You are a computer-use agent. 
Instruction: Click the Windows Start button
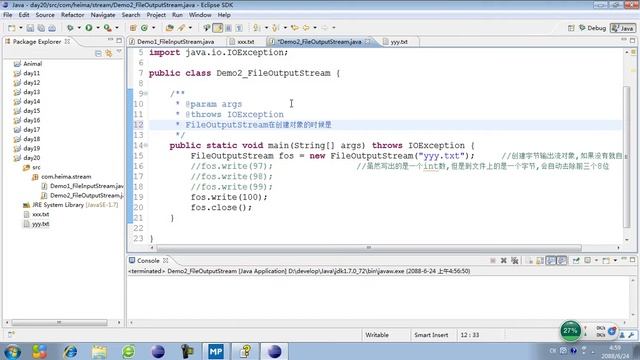point(12,352)
